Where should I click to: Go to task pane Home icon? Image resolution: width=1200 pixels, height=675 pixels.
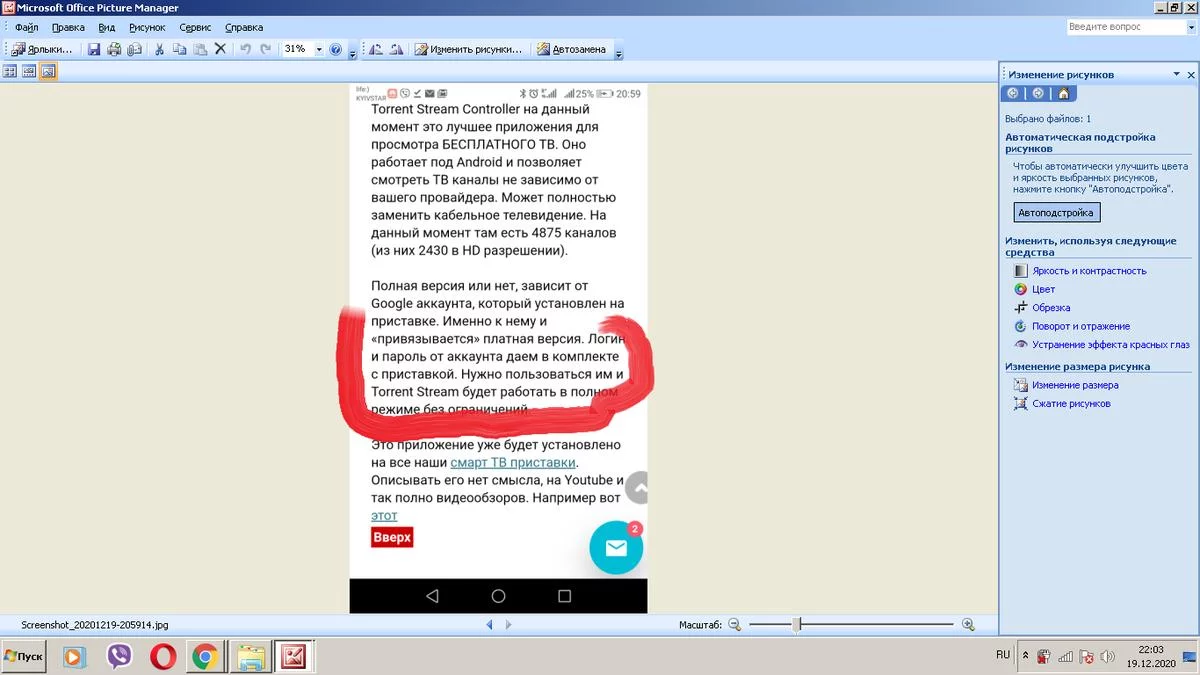click(x=1063, y=93)
